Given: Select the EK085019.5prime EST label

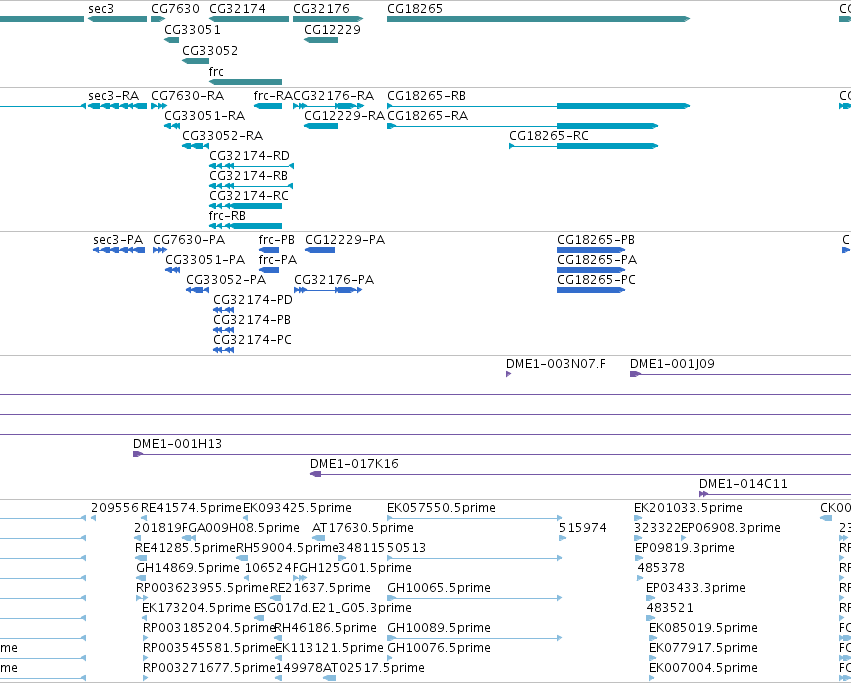Looking at the screenshot, I should pos(703,628).
